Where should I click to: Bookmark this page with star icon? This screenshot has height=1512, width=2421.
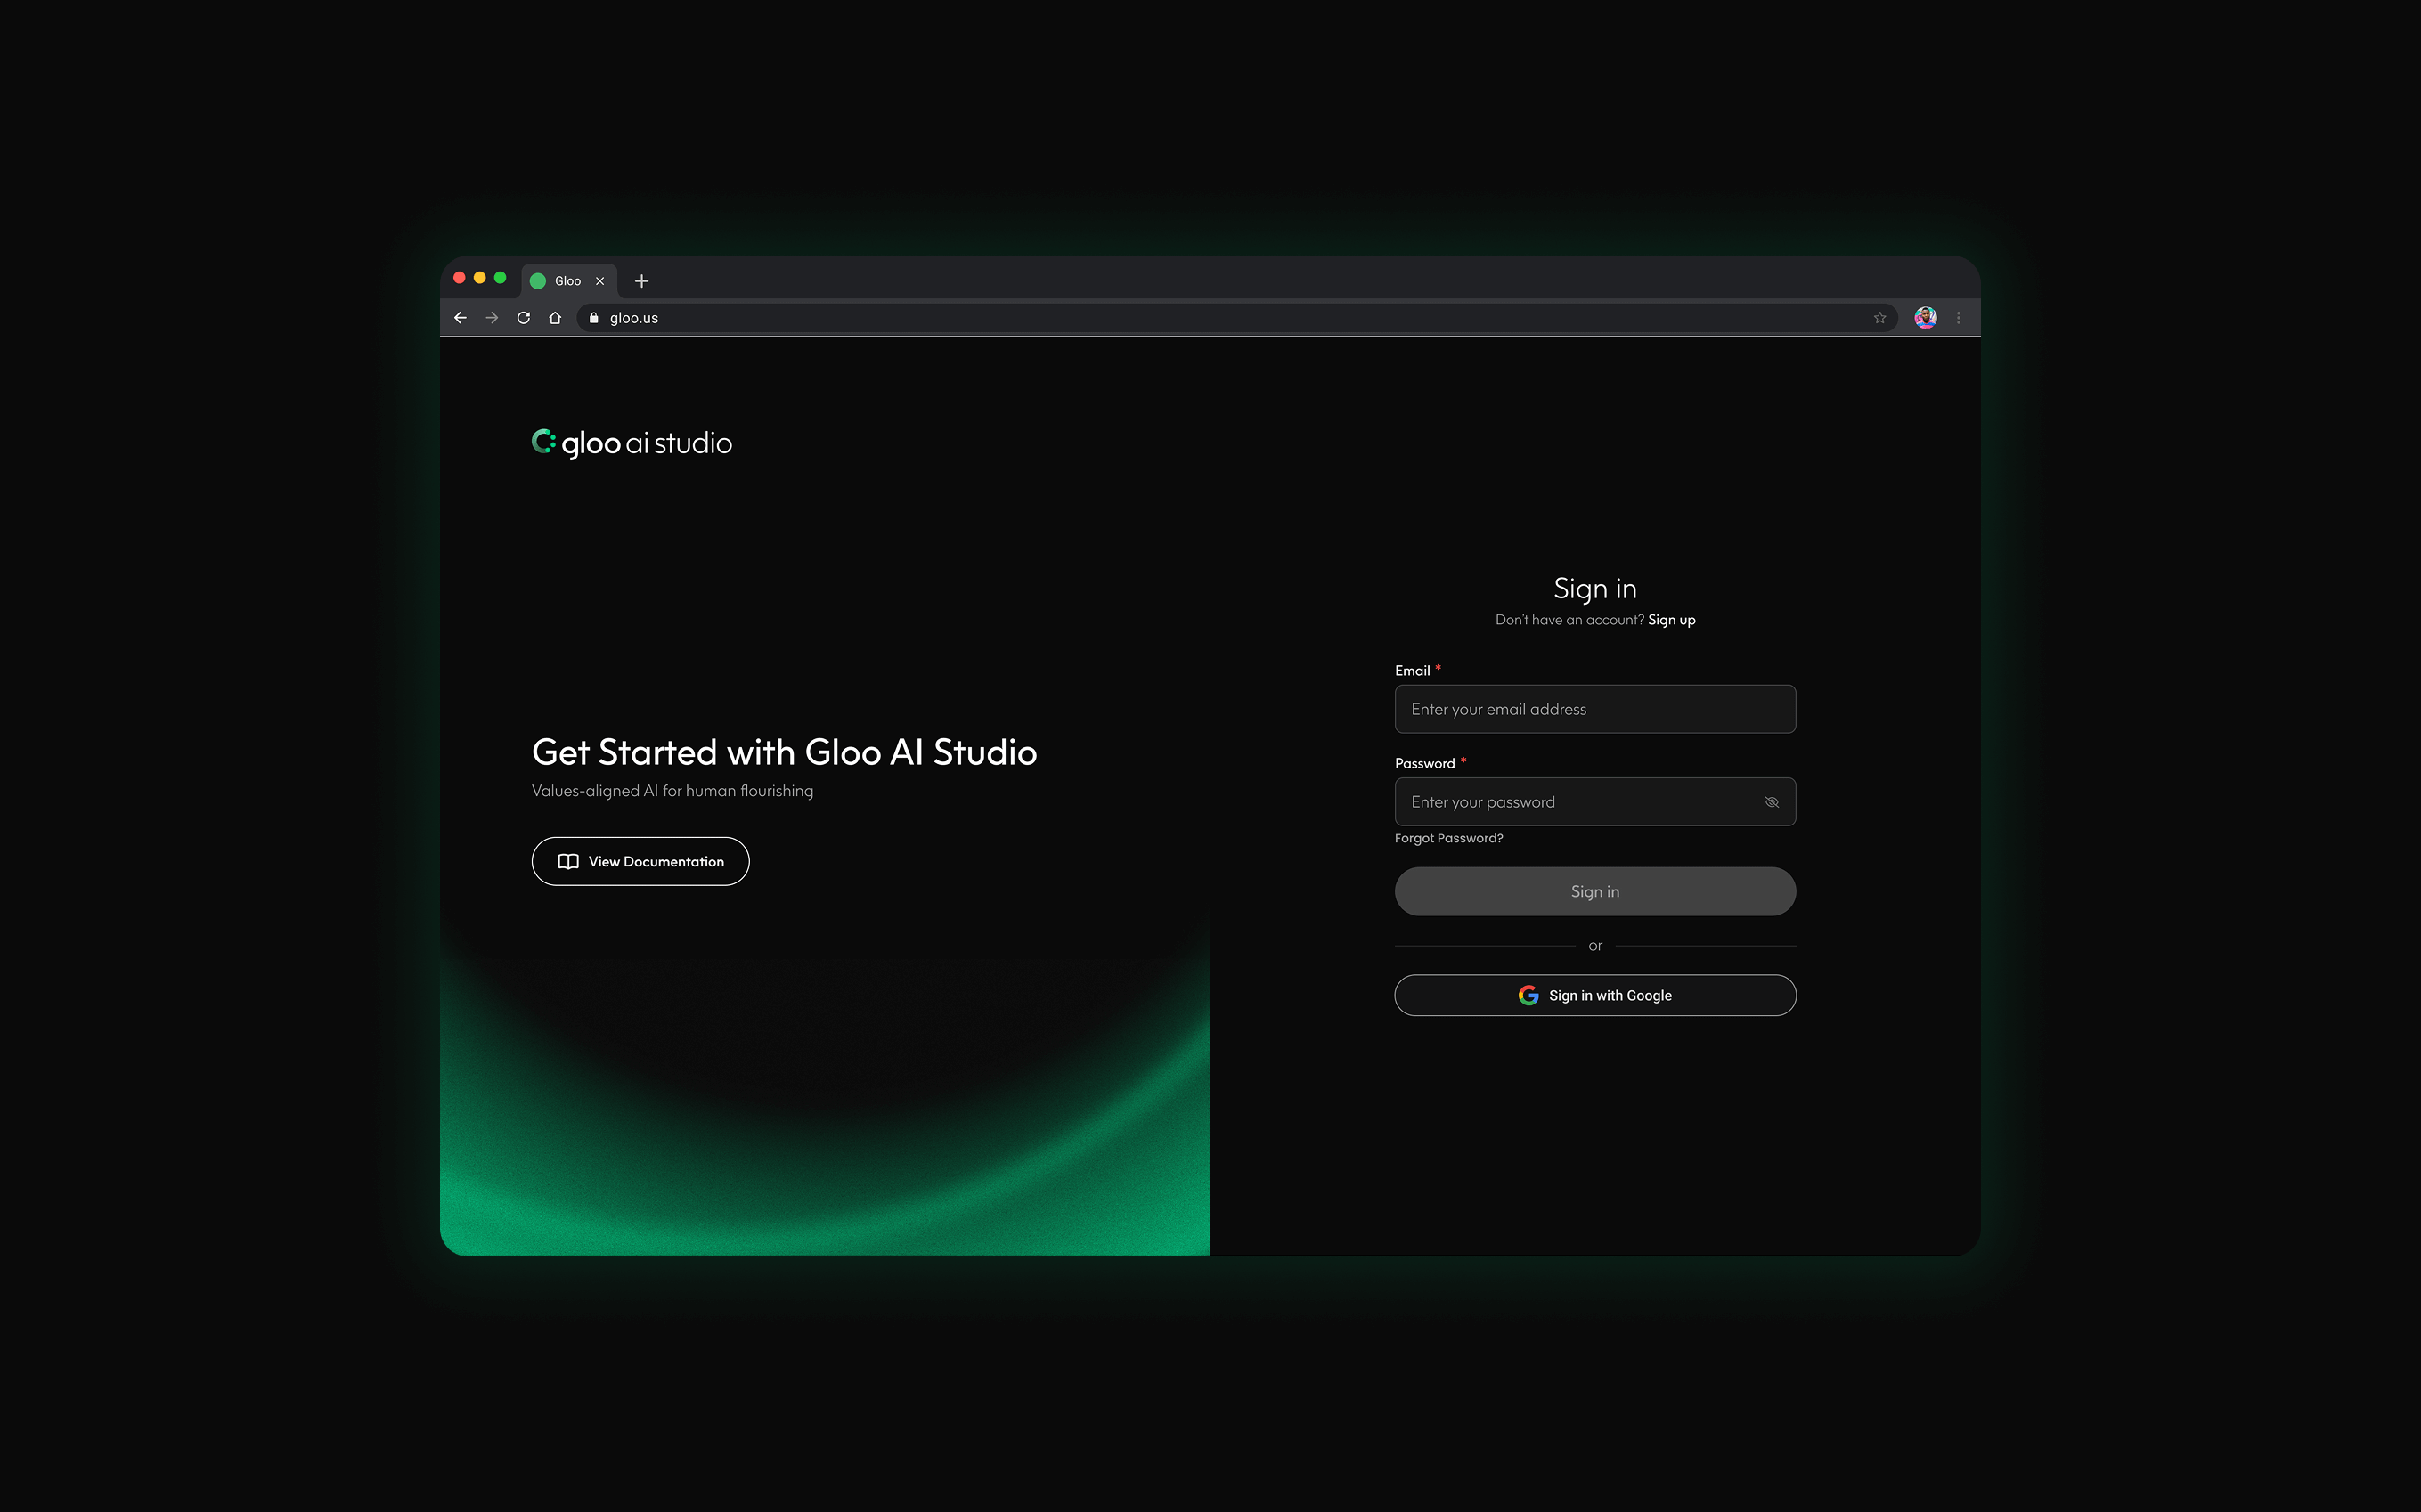coord(1879,318)
